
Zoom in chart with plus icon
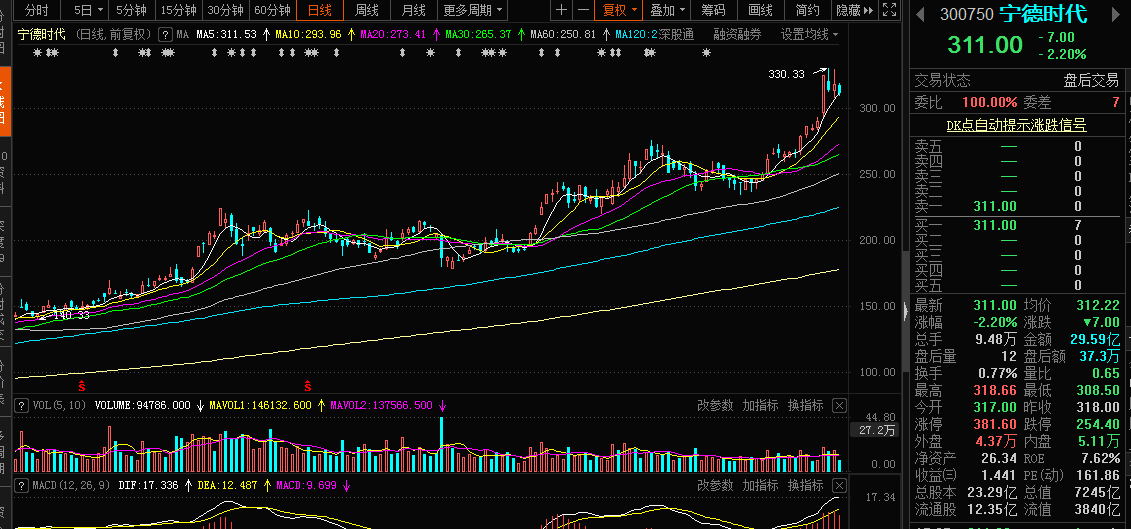point(561,10)
